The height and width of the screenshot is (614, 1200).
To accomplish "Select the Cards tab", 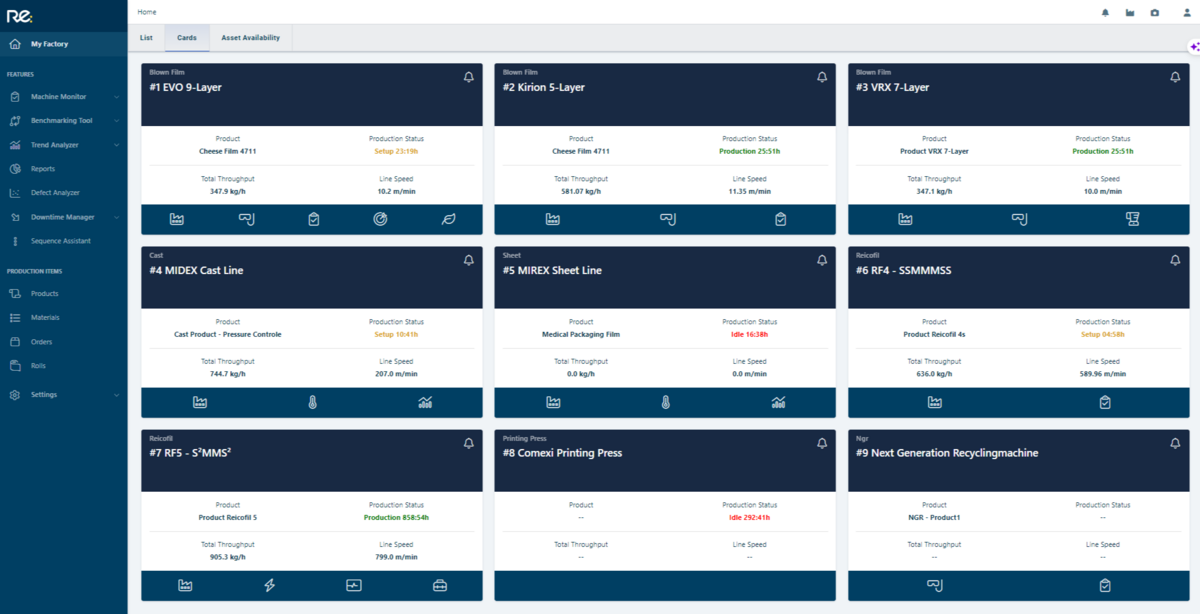I will click(x=187, y=38).
